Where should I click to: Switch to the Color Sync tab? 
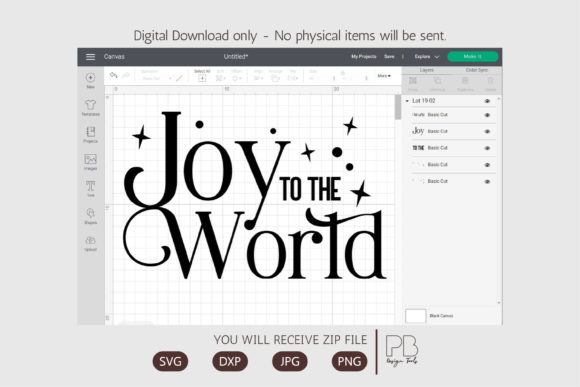(476, 70)
